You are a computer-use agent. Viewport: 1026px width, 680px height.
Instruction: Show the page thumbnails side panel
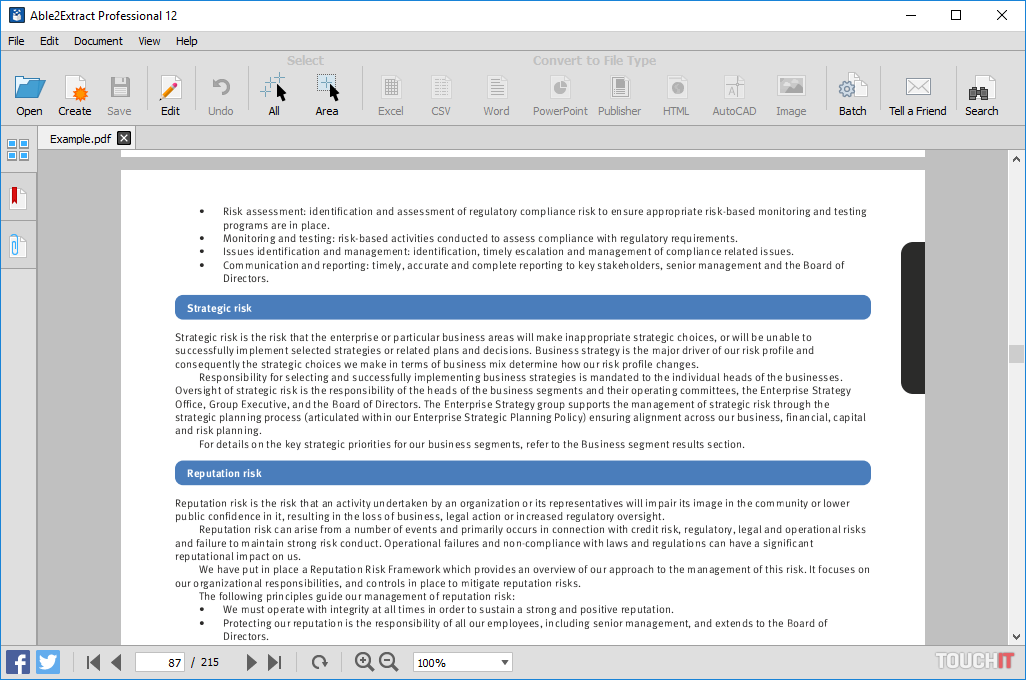18,150
